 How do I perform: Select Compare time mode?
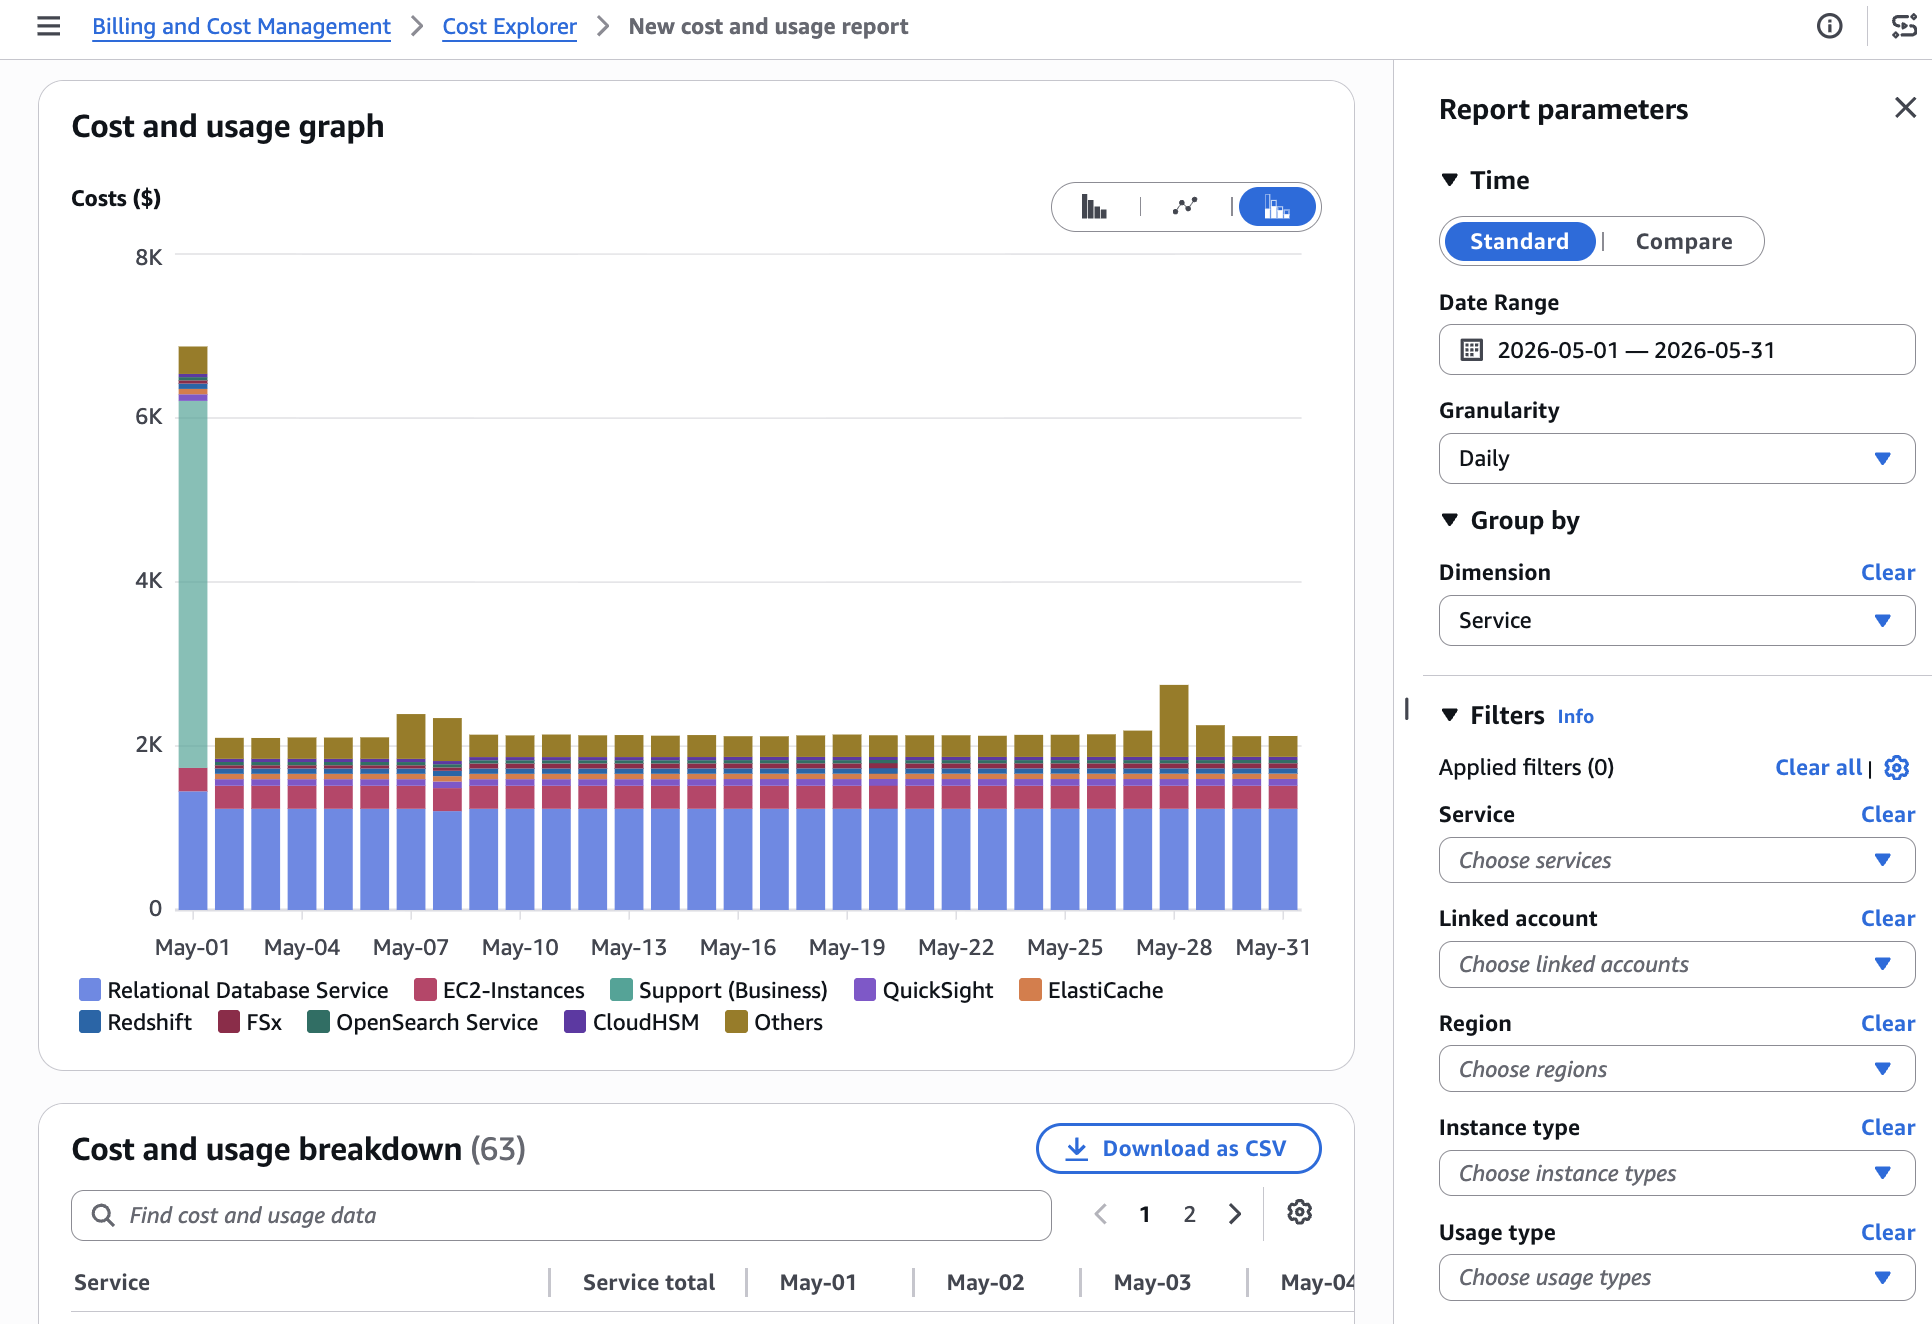pos(1684,241)
